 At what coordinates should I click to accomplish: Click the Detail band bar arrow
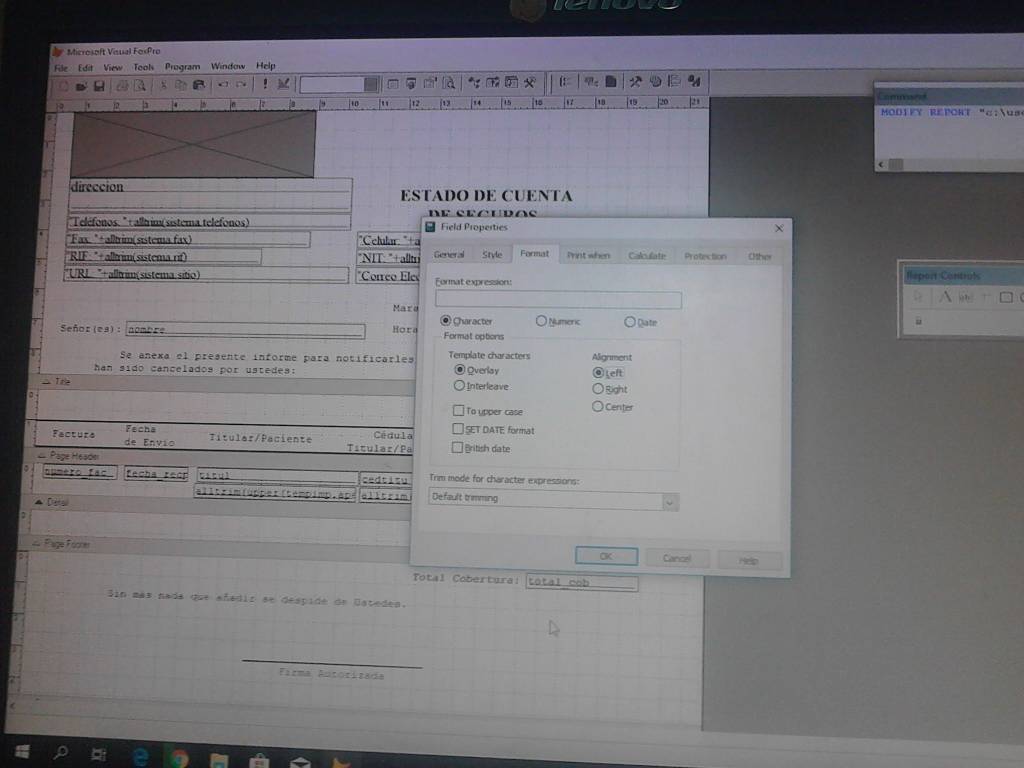39,502
